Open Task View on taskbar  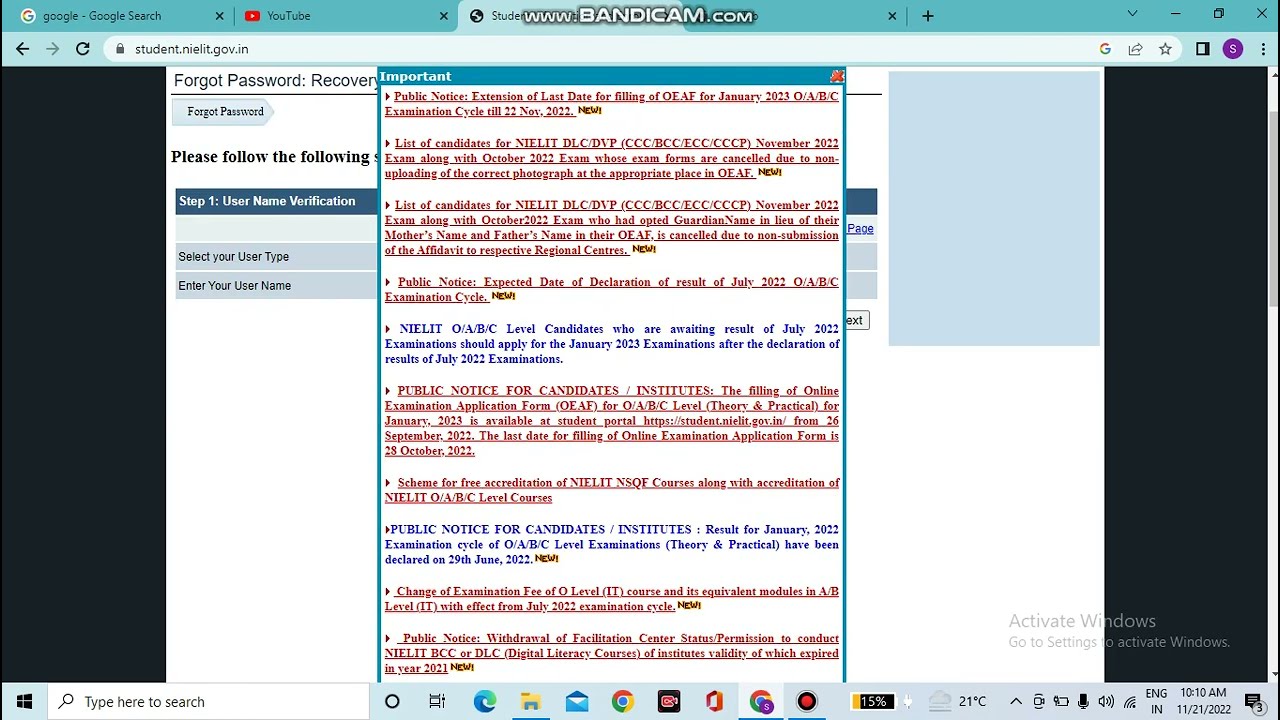pos(437,702)
